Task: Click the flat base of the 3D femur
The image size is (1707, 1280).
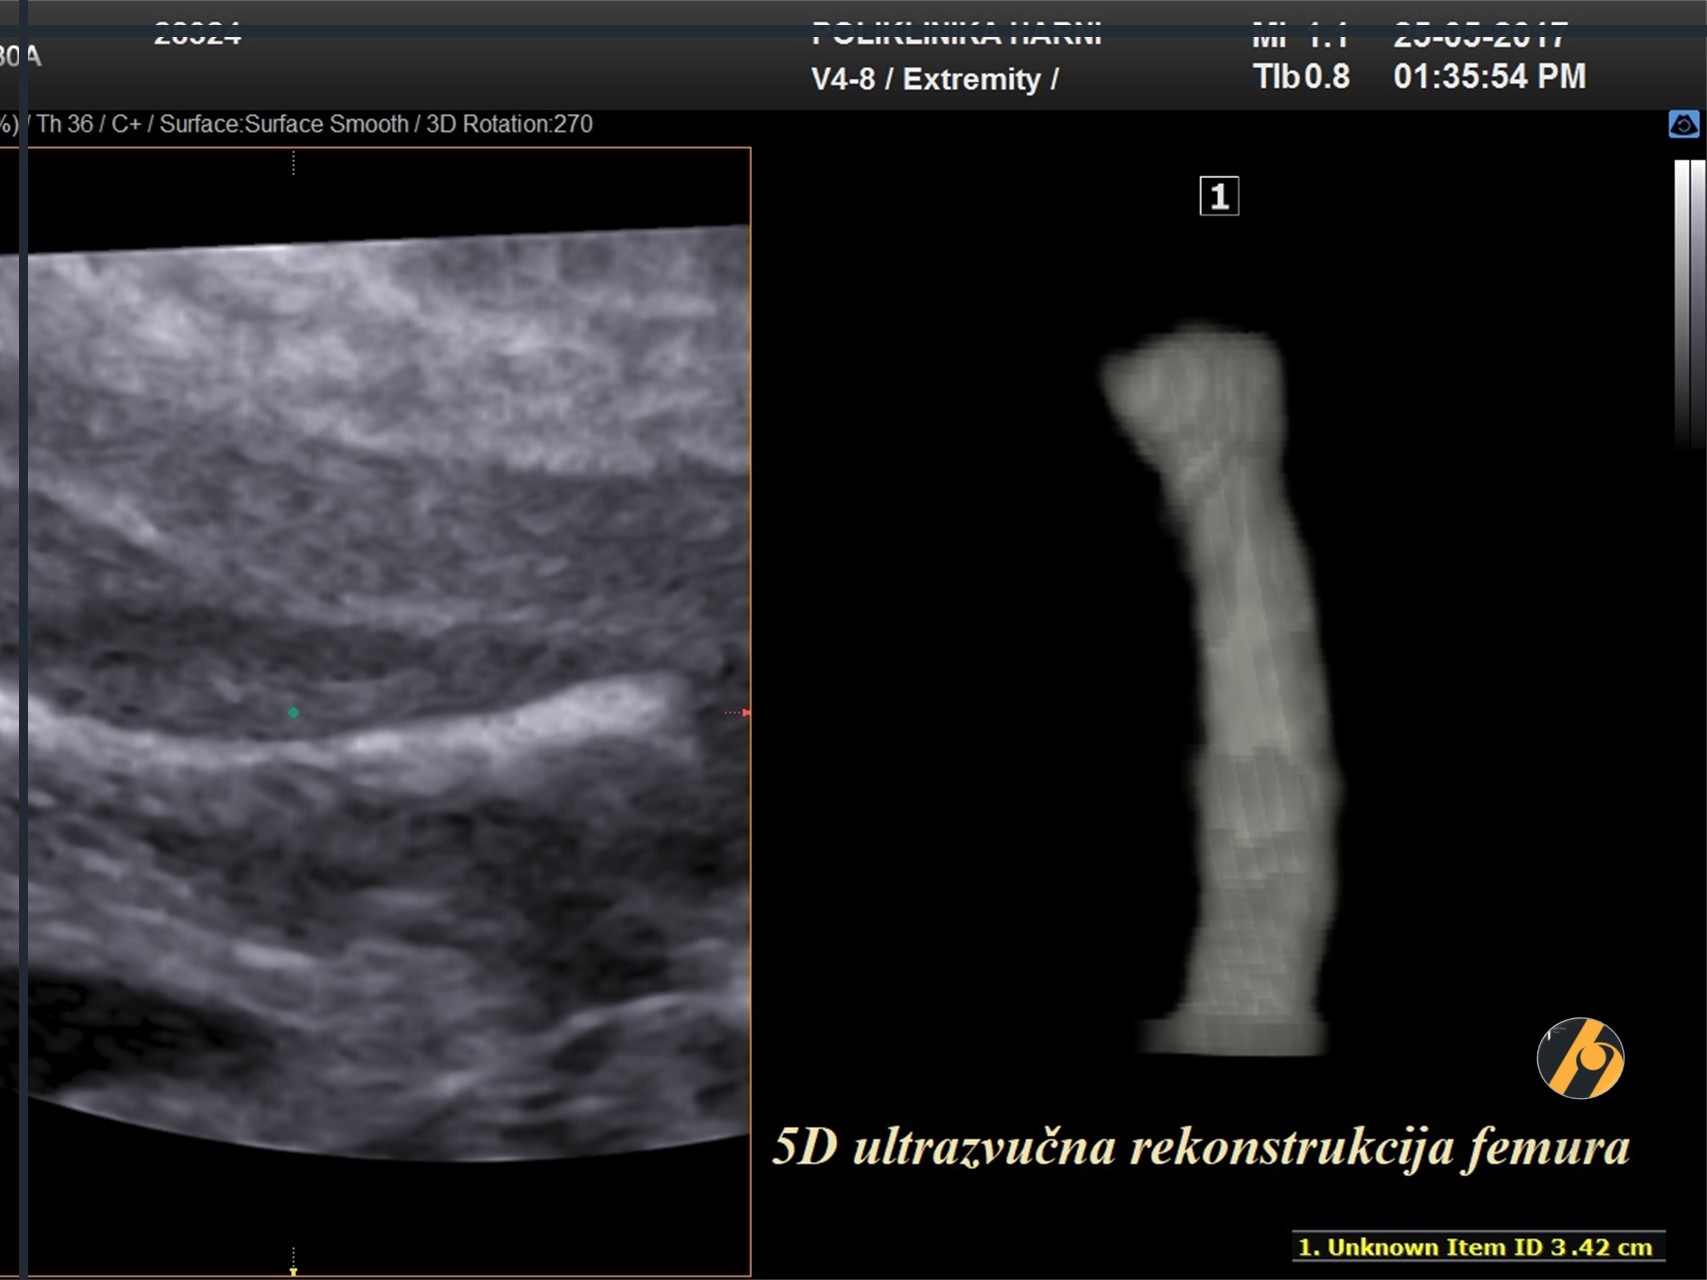Action: [1235, 1035]
